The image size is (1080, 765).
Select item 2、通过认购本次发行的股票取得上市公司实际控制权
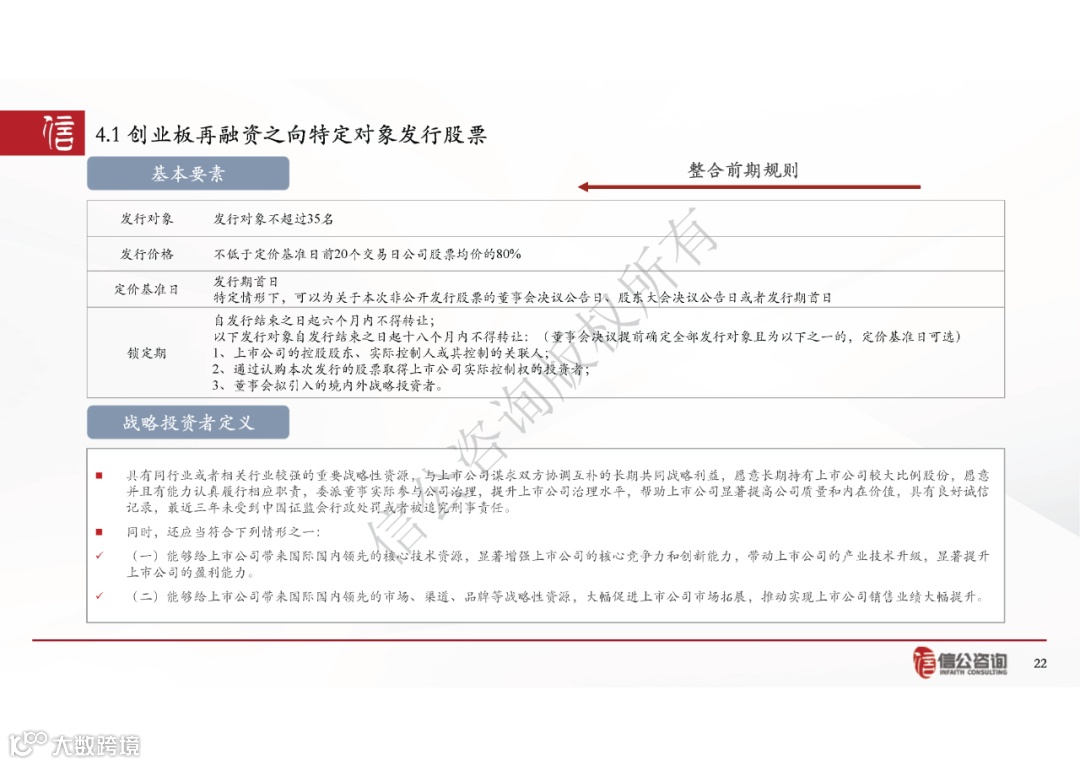pyautogui.click(x=401, y=369)
